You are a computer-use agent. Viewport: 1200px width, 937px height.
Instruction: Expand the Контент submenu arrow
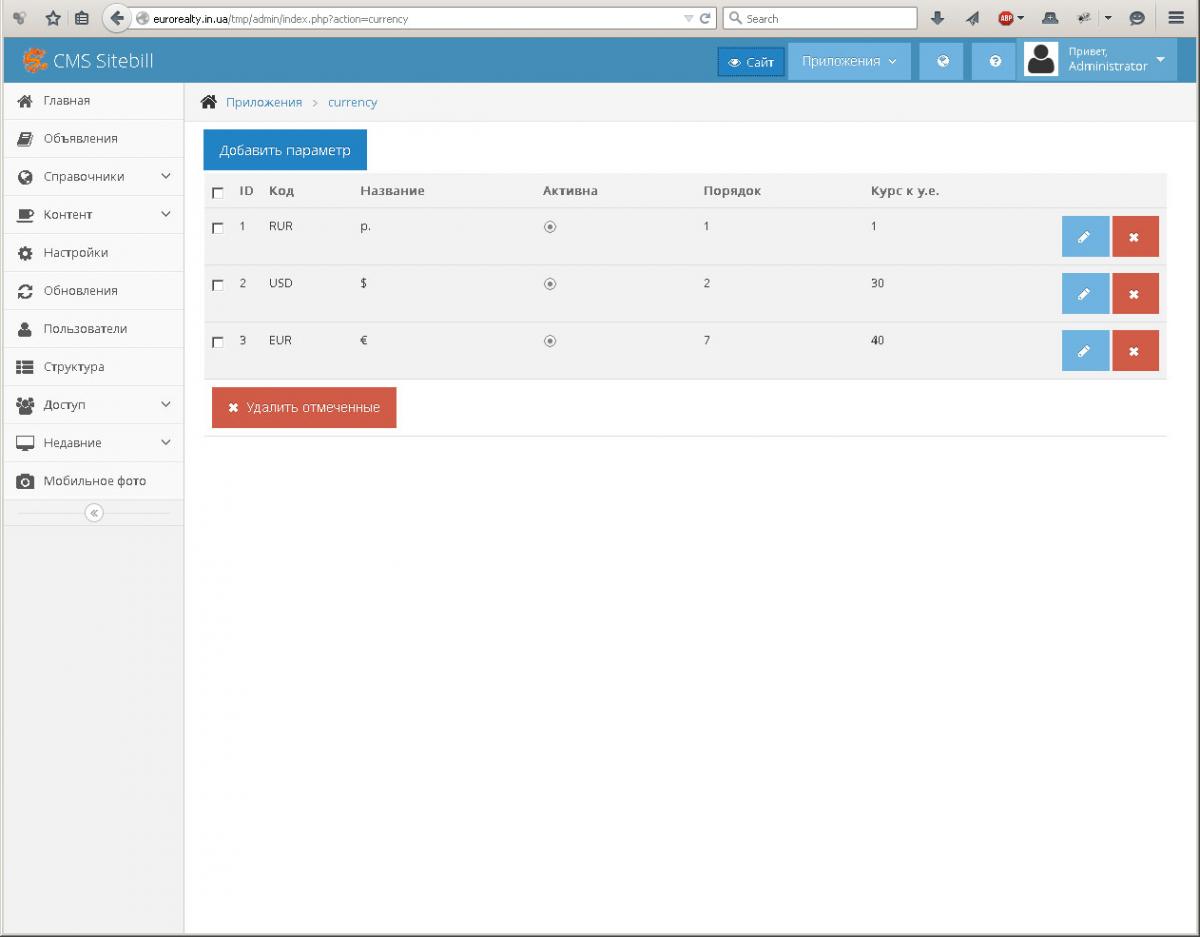coord(166,214)
